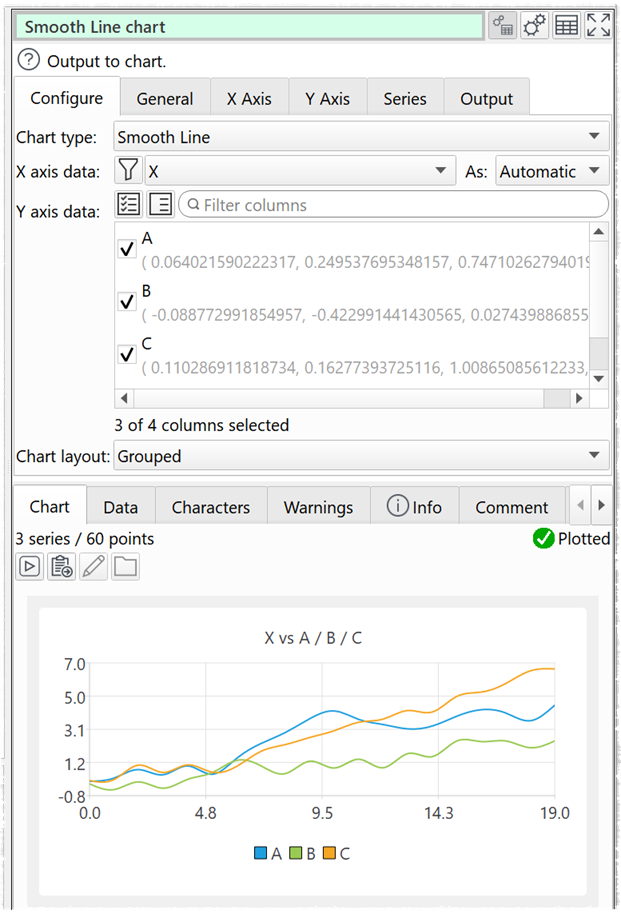Click the open folder icon under Chart tab

126,567
